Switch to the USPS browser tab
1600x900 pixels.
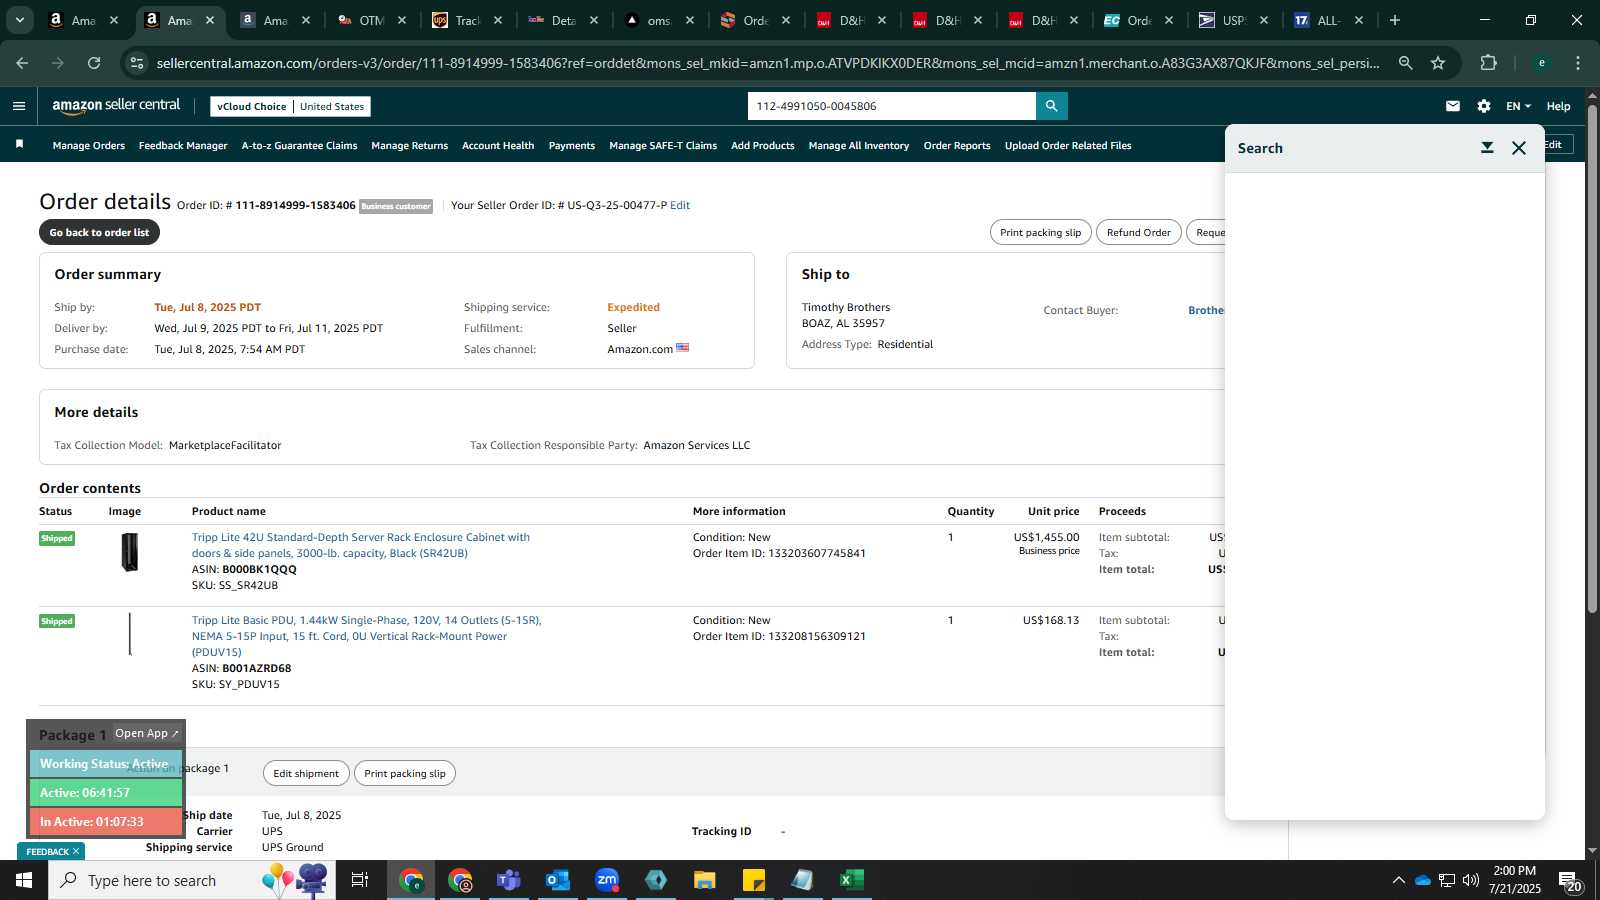click(1235, 20)
